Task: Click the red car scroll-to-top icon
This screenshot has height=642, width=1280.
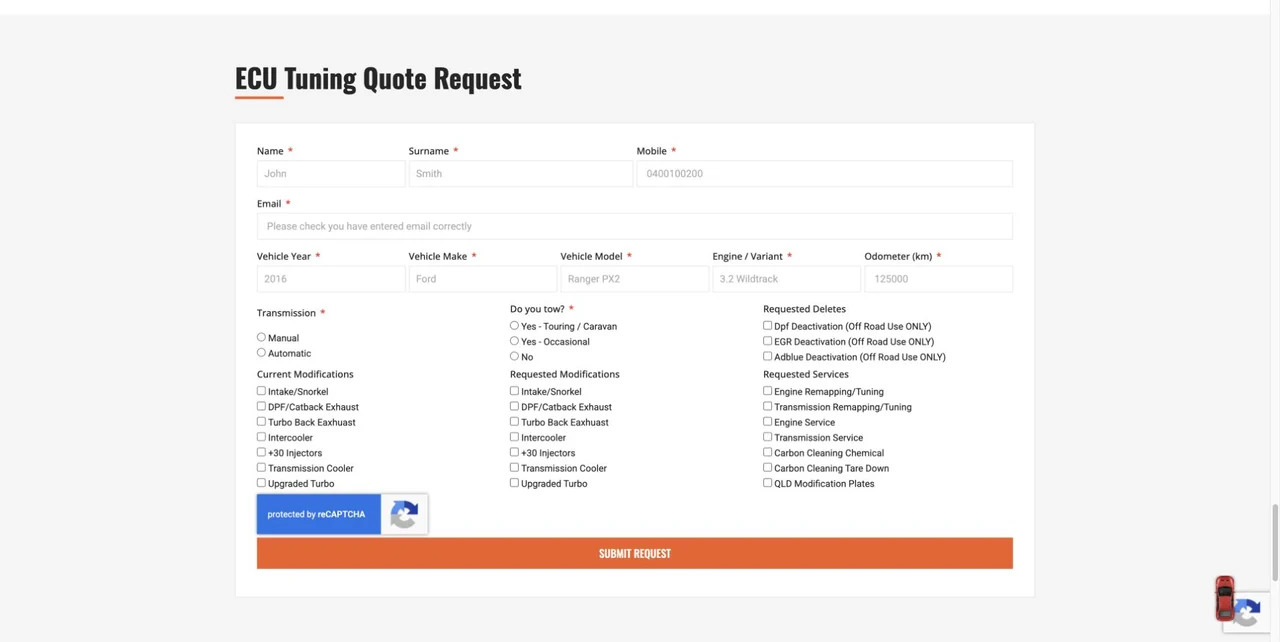Action: point(1224,598)
